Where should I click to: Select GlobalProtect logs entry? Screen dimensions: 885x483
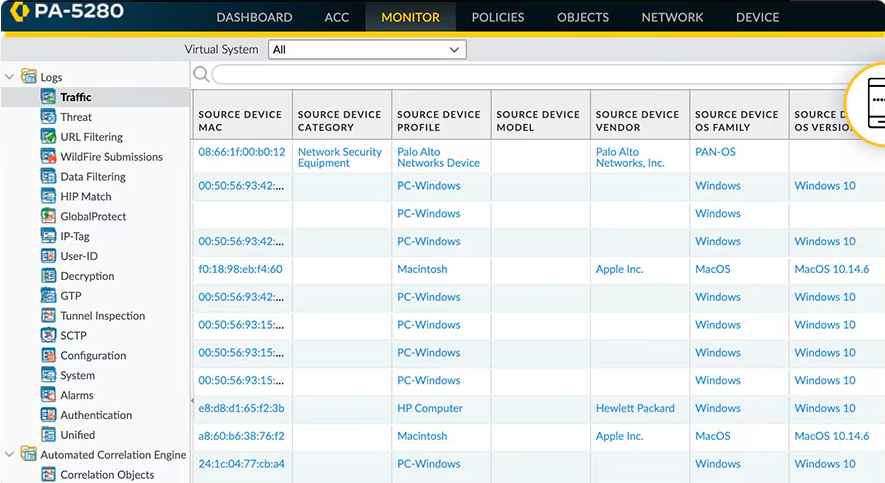point(93,216)
